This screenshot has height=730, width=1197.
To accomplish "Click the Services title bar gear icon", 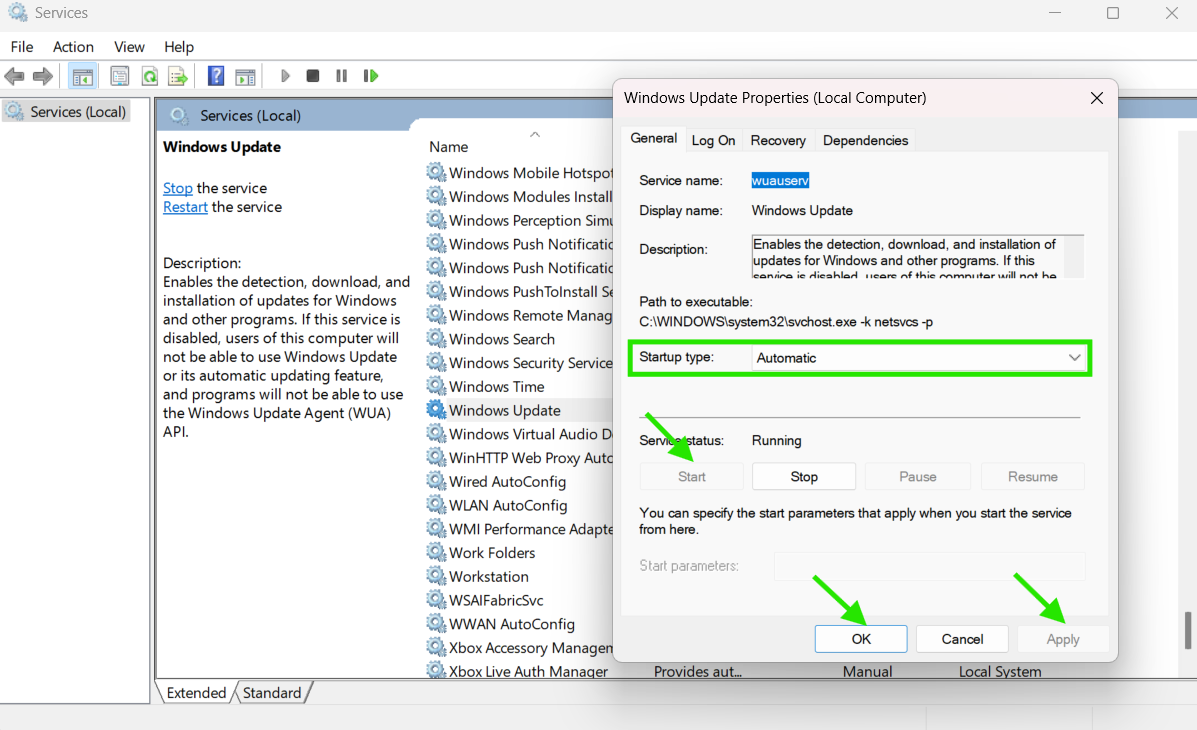I will 18,12.
